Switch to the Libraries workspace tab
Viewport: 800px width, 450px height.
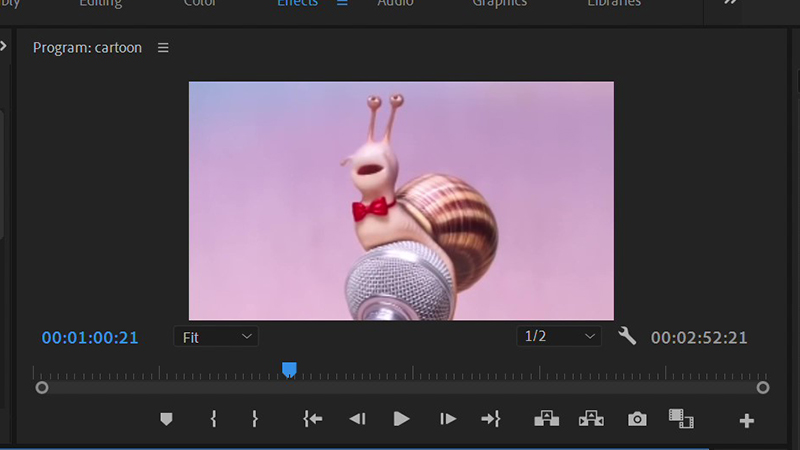click(614, 3)
